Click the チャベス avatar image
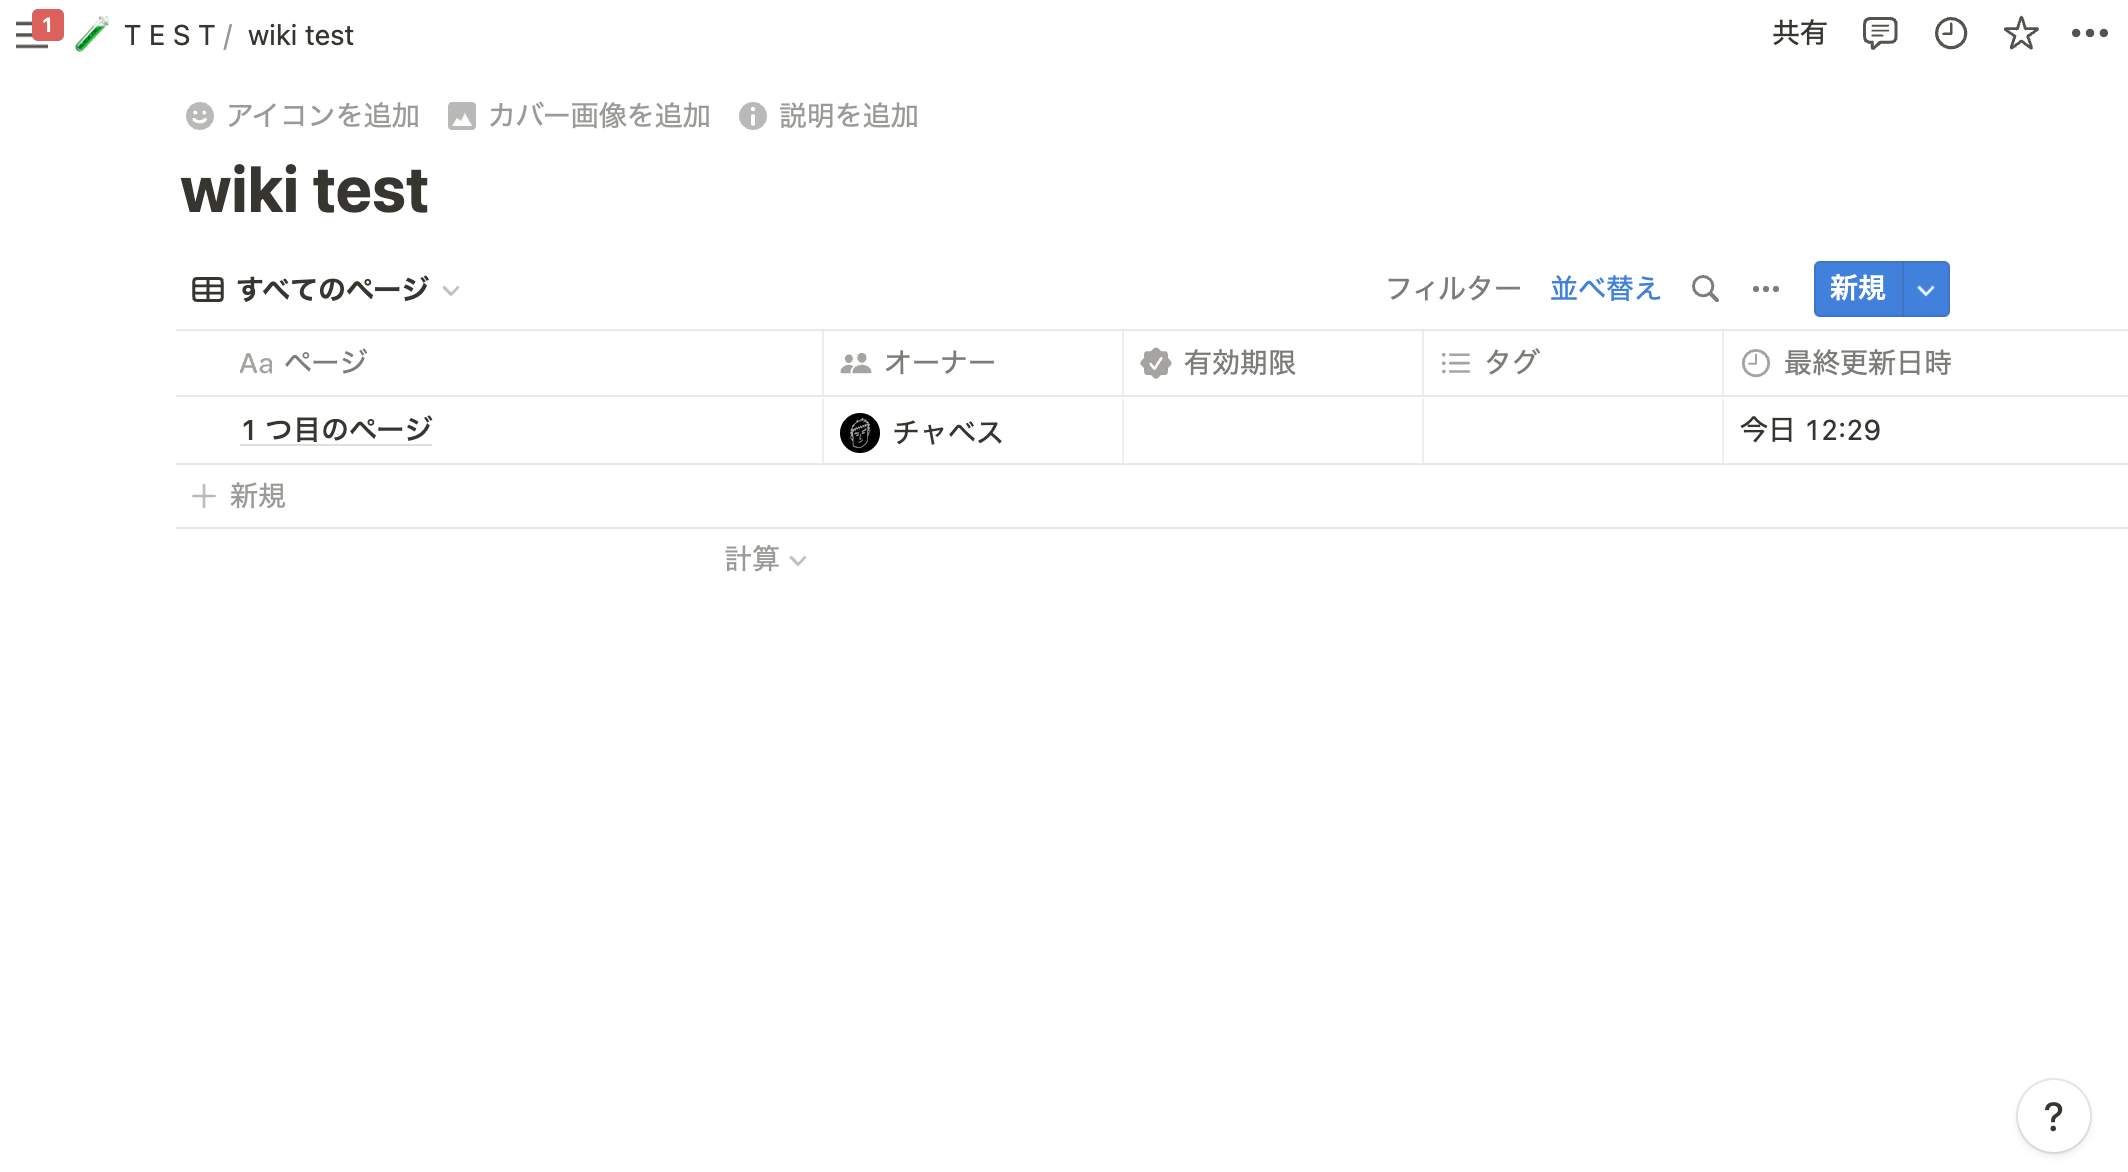Image resolution: width=2128 pixels, height=1172 pixels. coord(860,432)
